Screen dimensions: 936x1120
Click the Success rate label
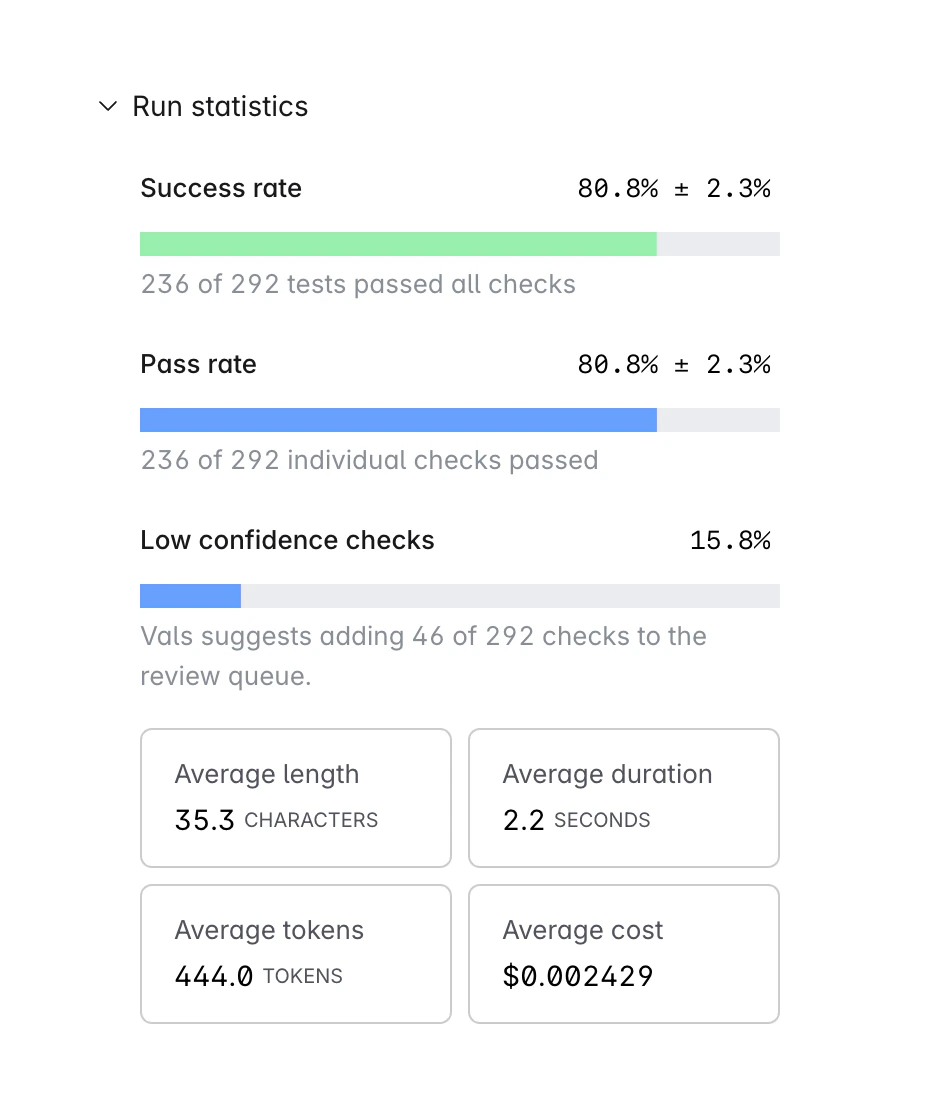(220, 188)
